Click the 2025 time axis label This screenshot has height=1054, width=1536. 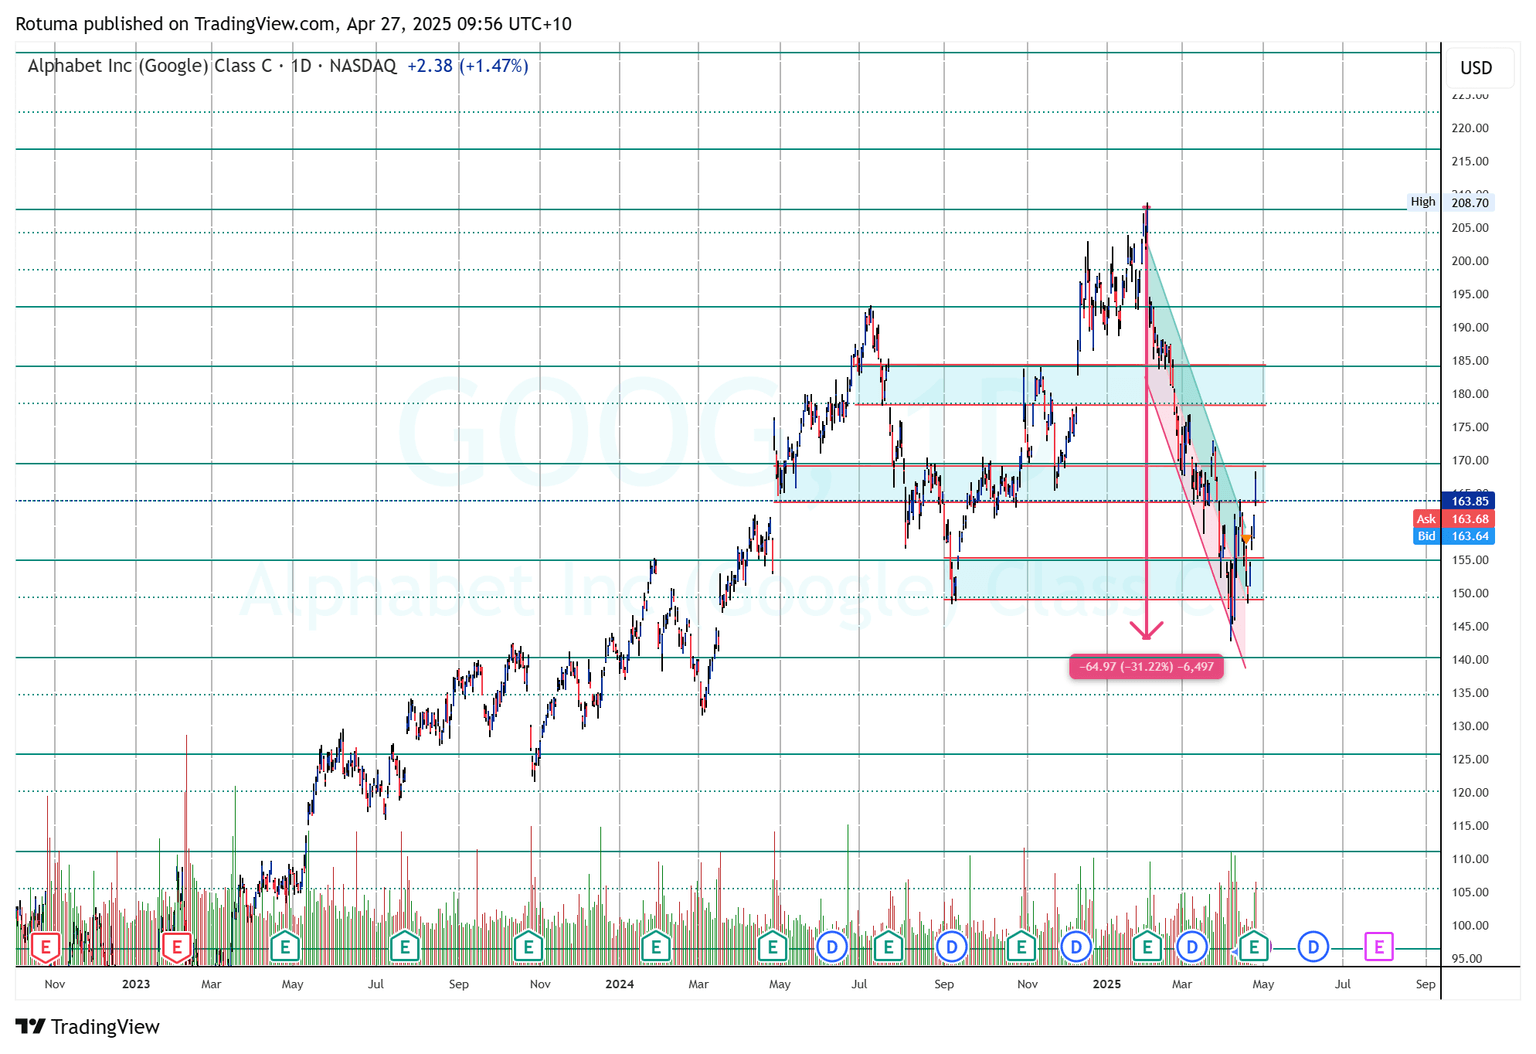(x=1107, y=984)
